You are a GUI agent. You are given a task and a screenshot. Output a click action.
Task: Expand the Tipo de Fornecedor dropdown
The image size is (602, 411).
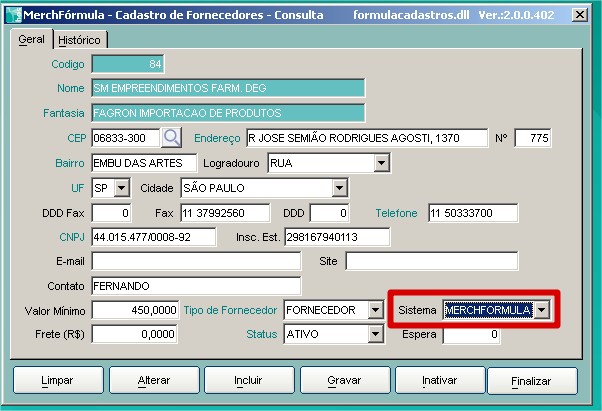[375, 311]
